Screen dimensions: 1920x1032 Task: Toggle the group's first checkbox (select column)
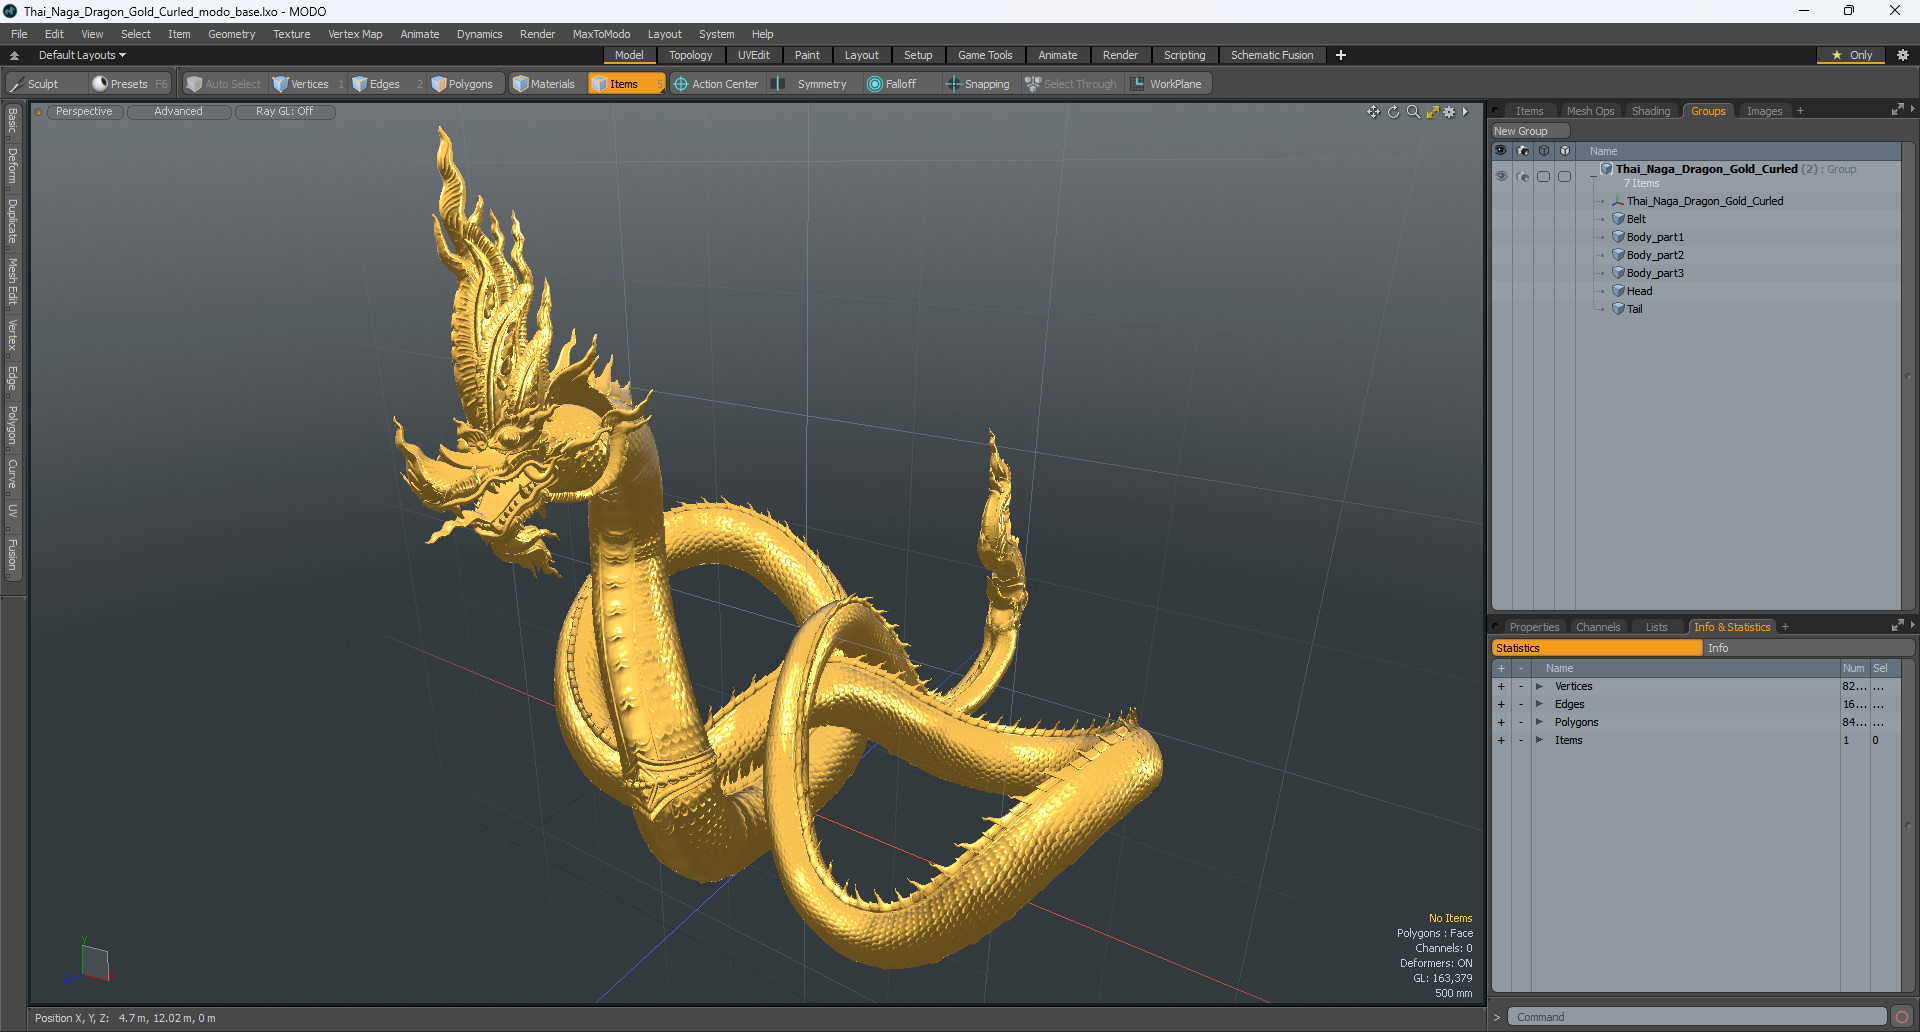click(x=1544, y=176)
